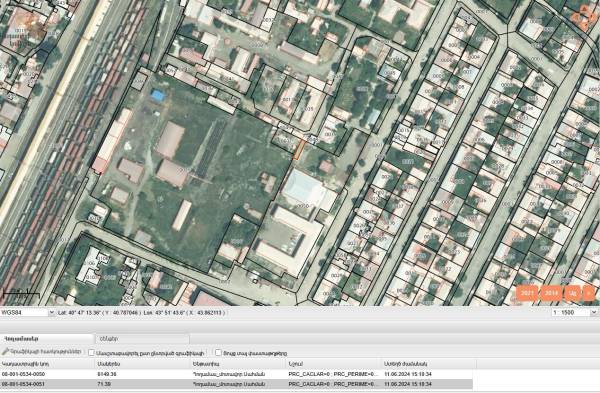Viewport: 600px width, 393px height.
Task: Select table row 08-001-0534-0051
Action: click(236, 384)
